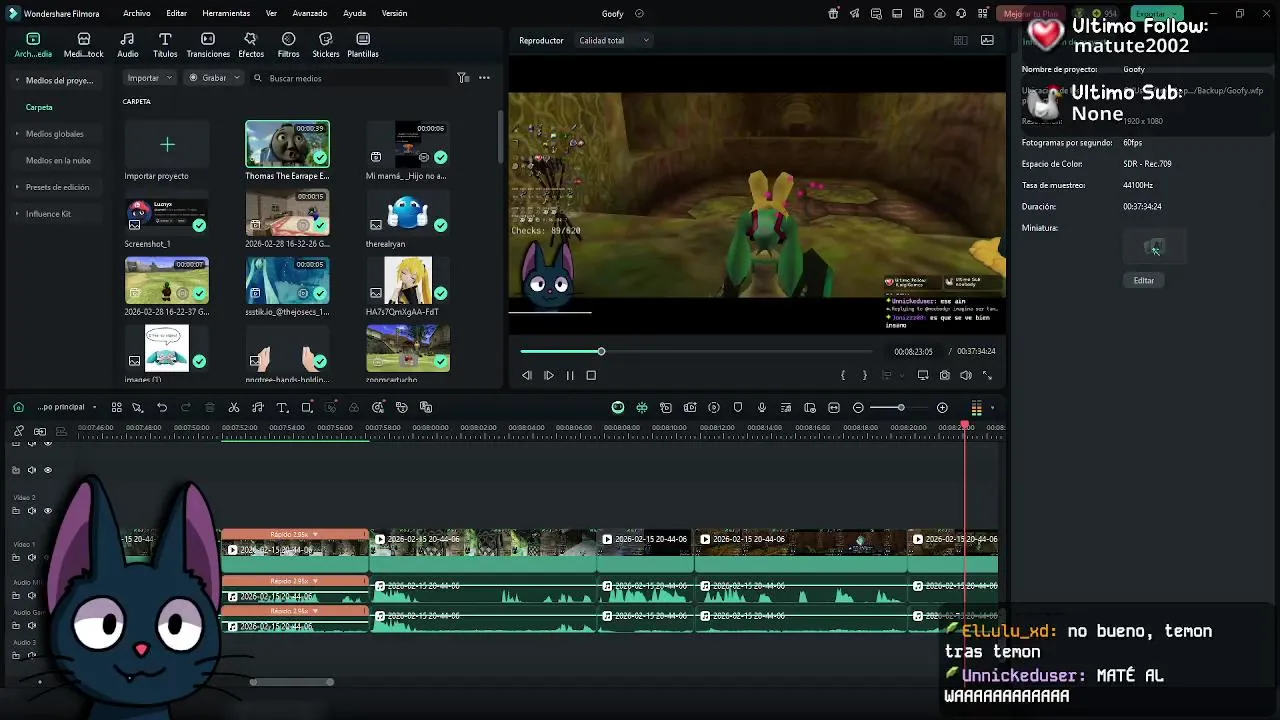Expand Presets de edición
The image size is (1280, 720).
pos(57,187)
